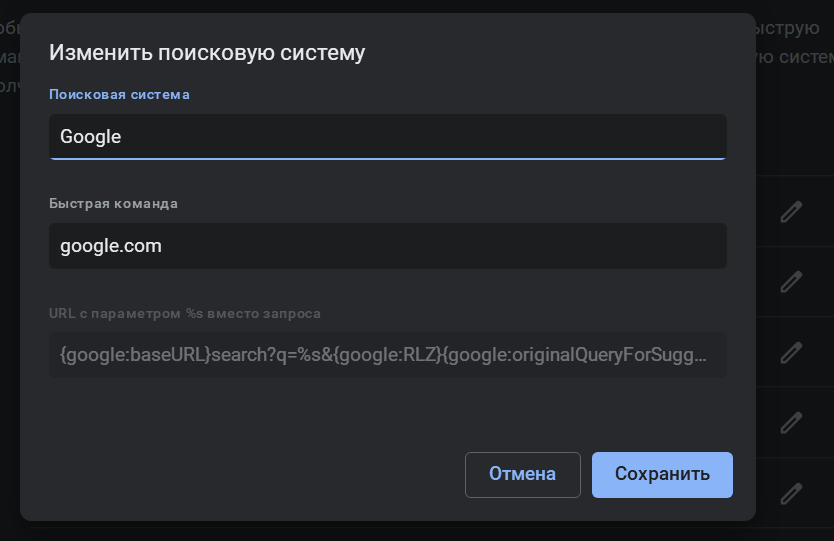834x541 pixels.
Task: Click the Сохранить button
Action: [662, 475]
